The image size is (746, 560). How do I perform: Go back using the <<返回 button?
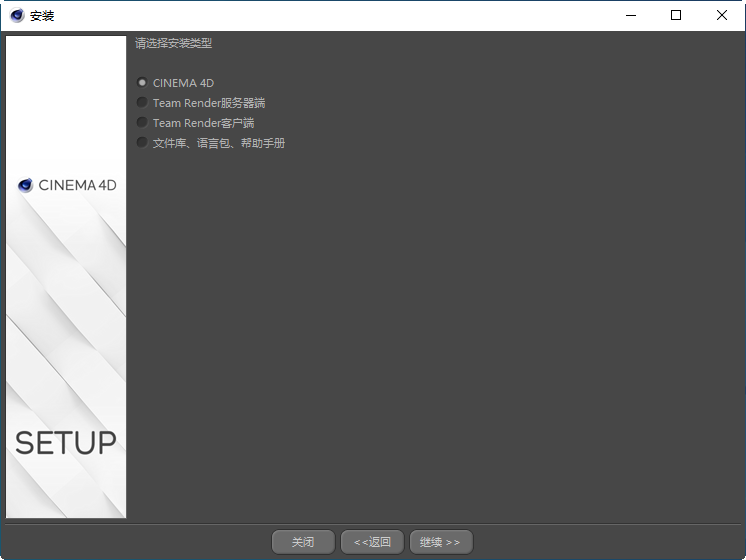point(372,542)
